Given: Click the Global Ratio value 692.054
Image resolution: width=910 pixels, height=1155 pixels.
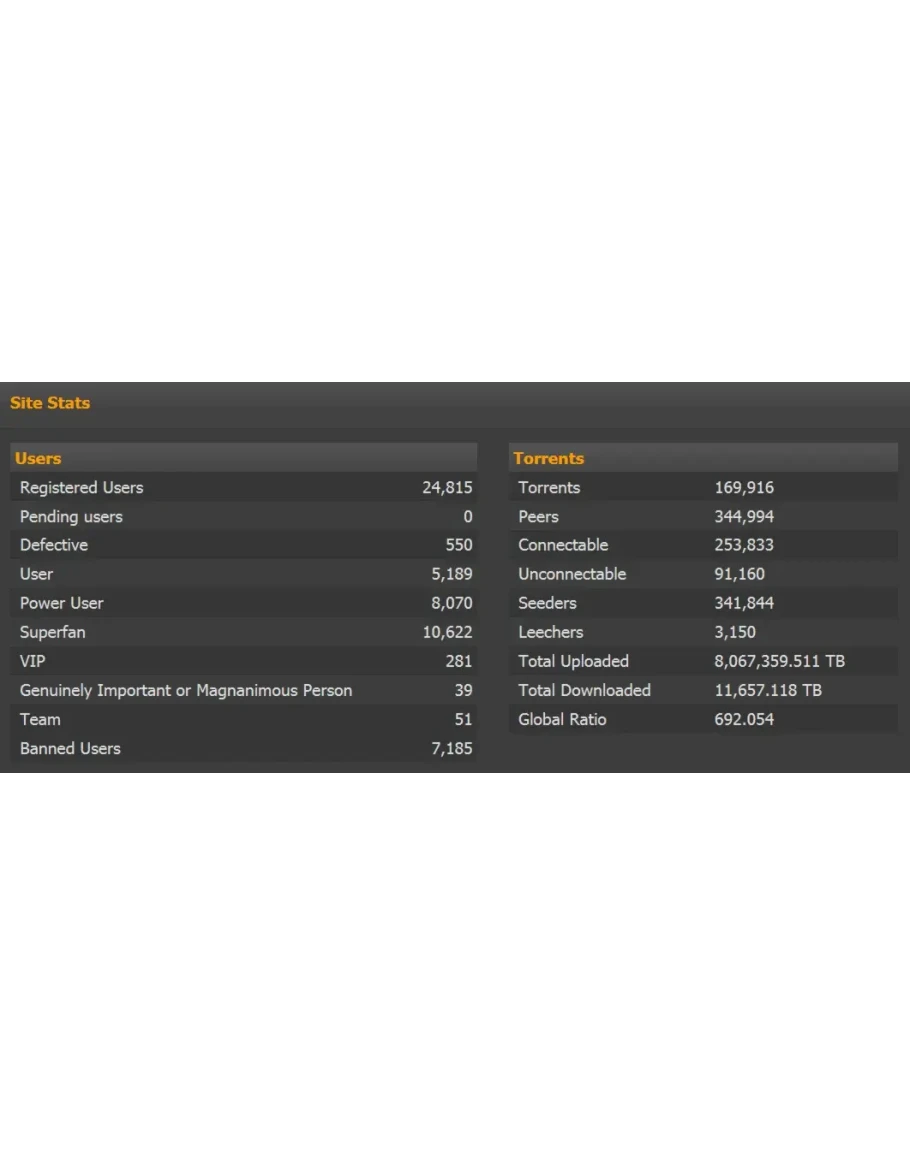Looking at the screenshot, I should (743, 719).
